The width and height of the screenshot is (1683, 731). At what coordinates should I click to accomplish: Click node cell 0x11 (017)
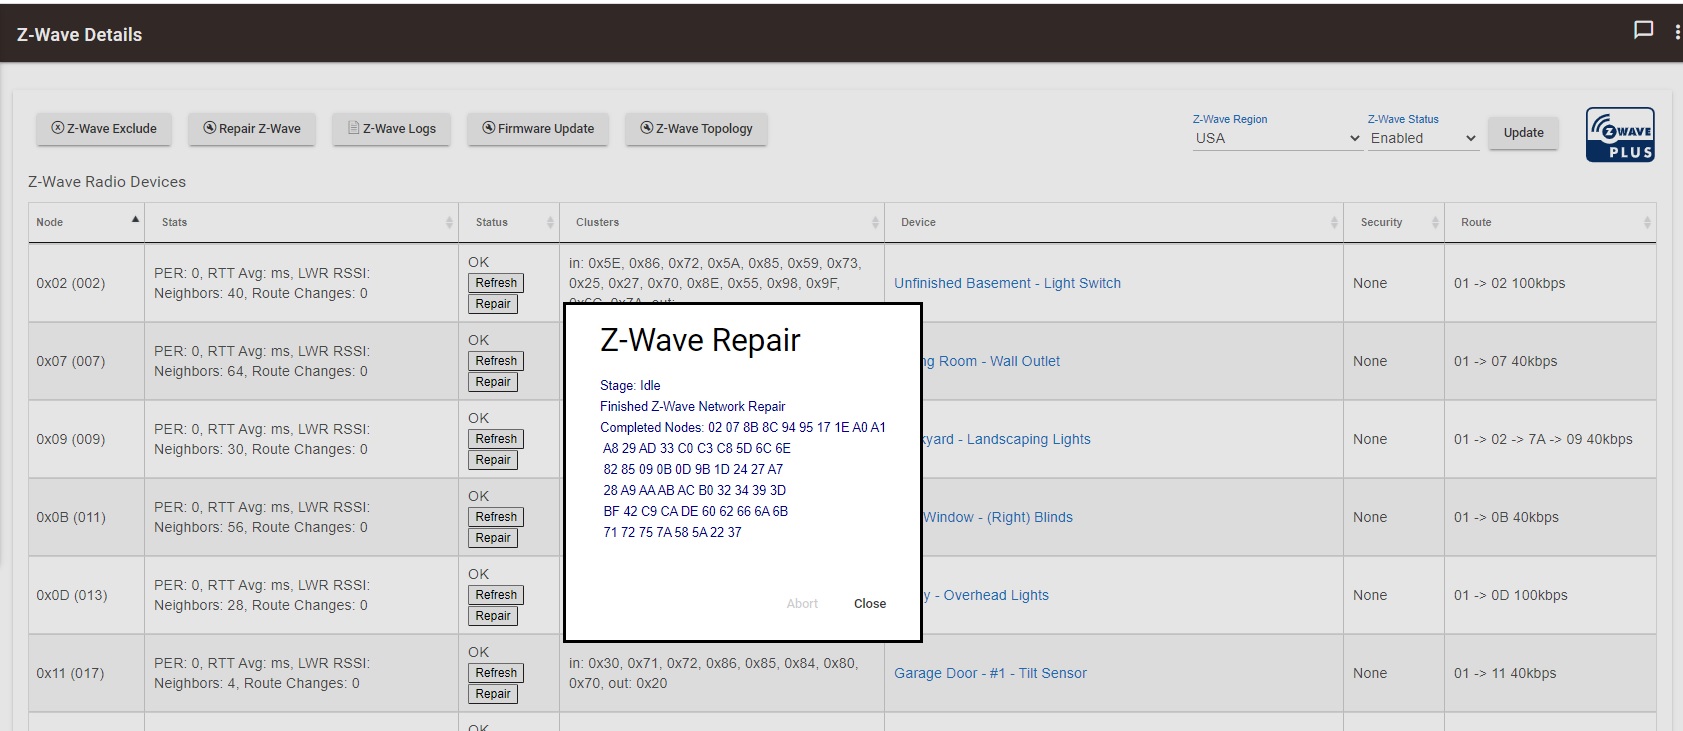86,673
